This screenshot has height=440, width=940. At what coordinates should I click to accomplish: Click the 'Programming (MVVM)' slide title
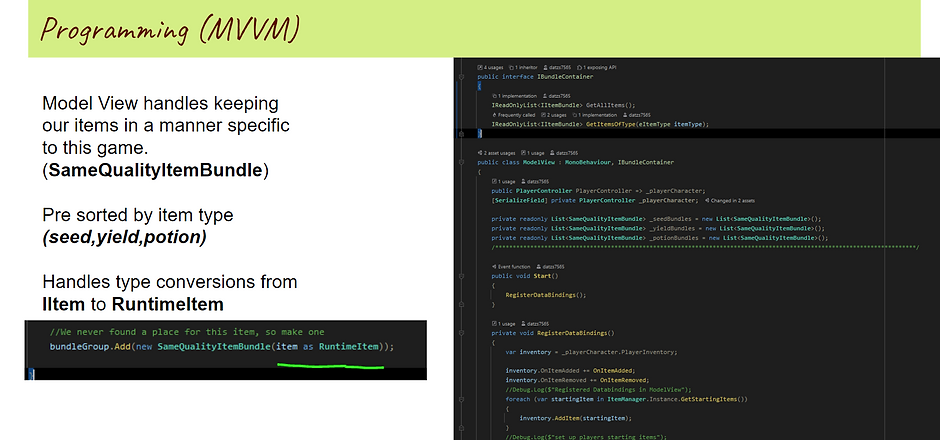[170, 29]
